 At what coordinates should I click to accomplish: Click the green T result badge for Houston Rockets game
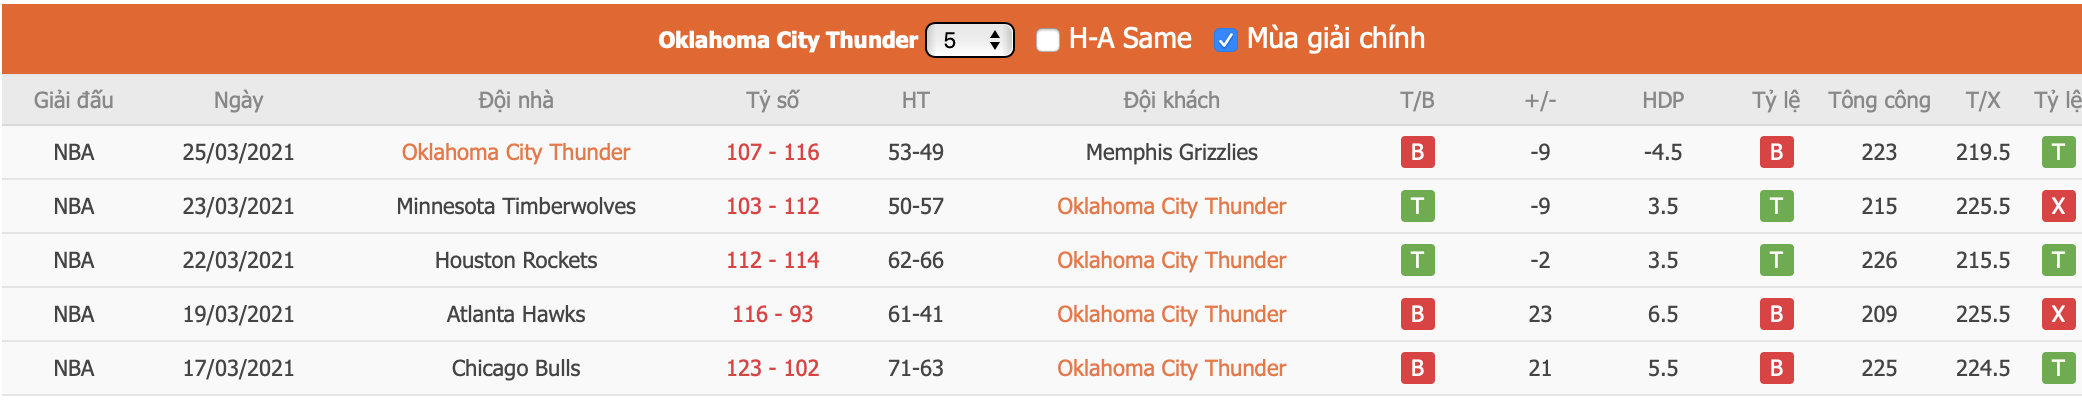pos(1417,260)
